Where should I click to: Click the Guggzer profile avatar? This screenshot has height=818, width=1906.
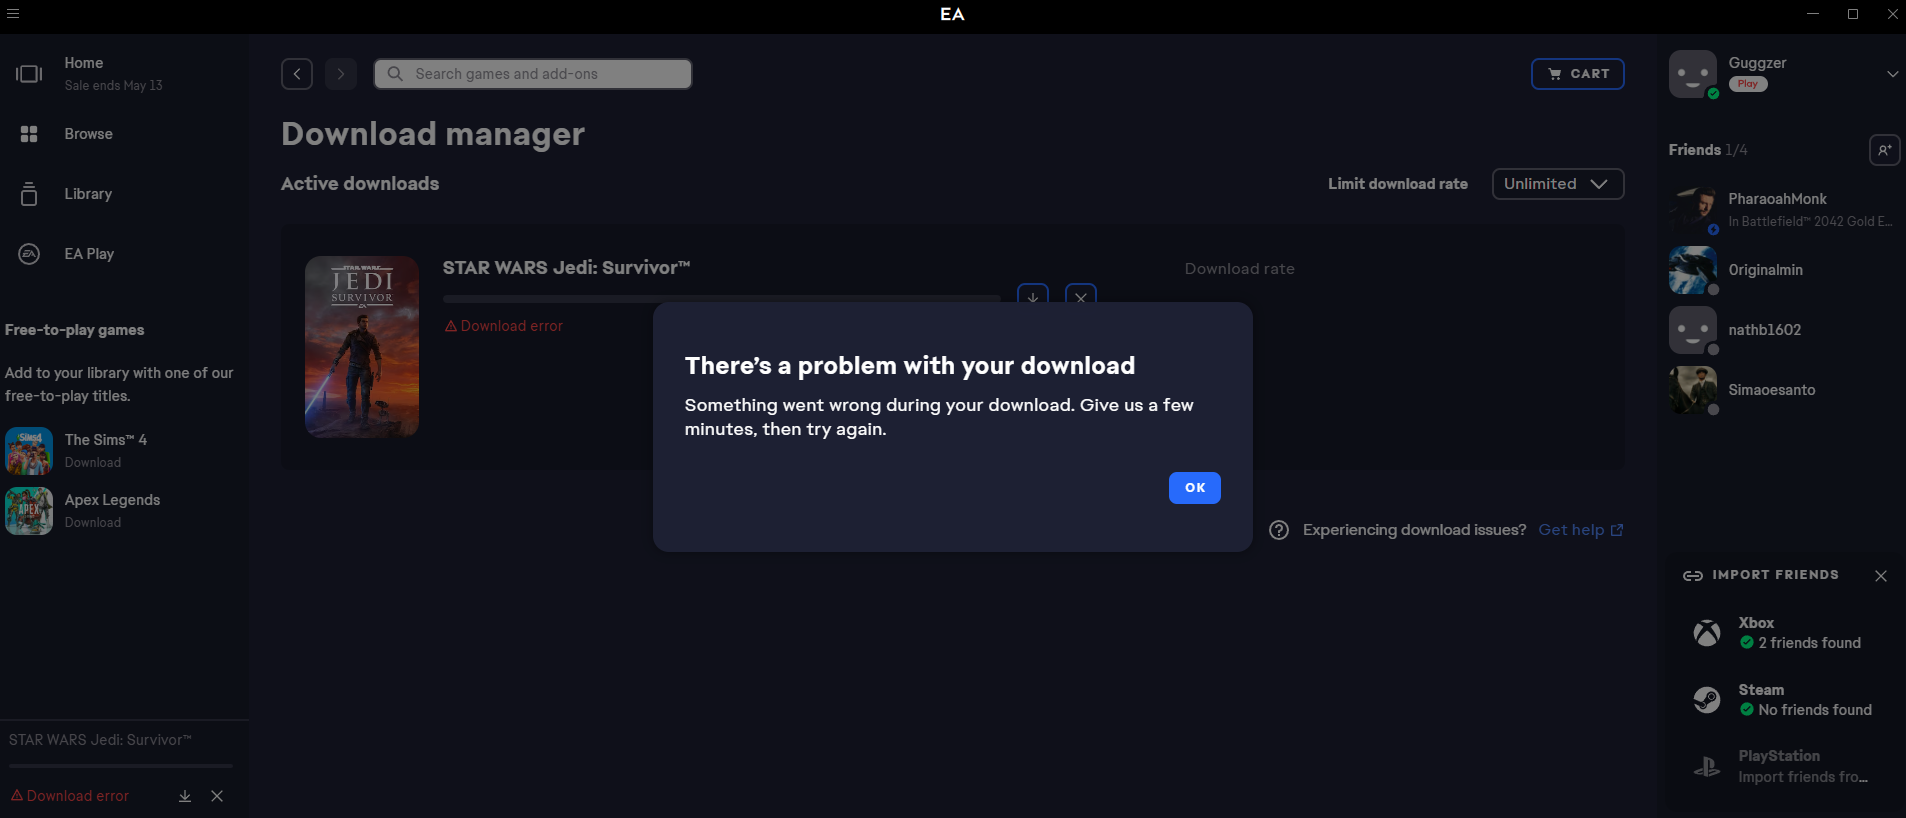[x=1693, y=74]
